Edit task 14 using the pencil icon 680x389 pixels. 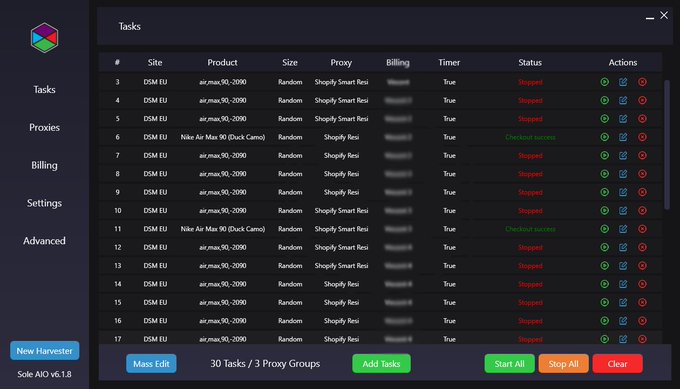click(x=623, y=284)
